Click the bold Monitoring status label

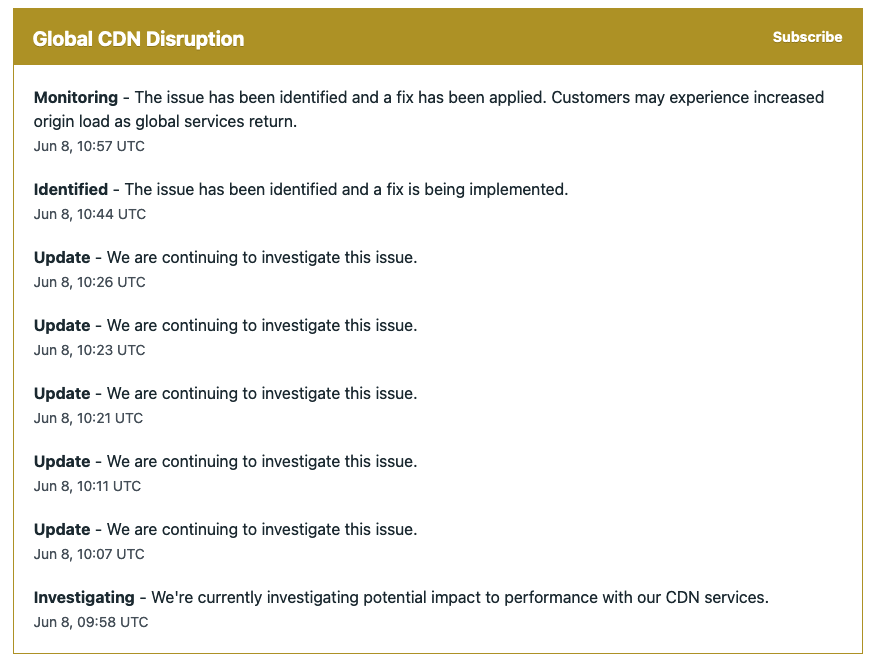coord(75,98)
